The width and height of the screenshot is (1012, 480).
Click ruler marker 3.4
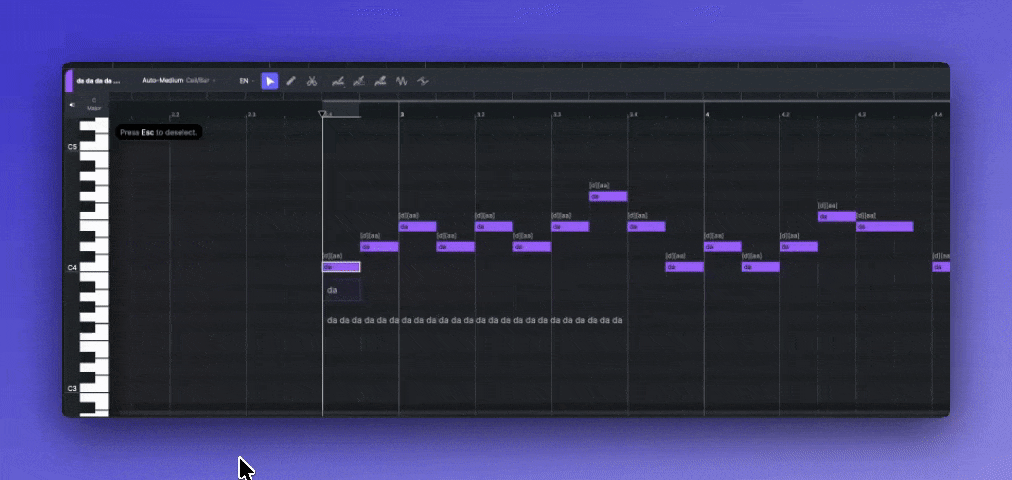point(634,115)
